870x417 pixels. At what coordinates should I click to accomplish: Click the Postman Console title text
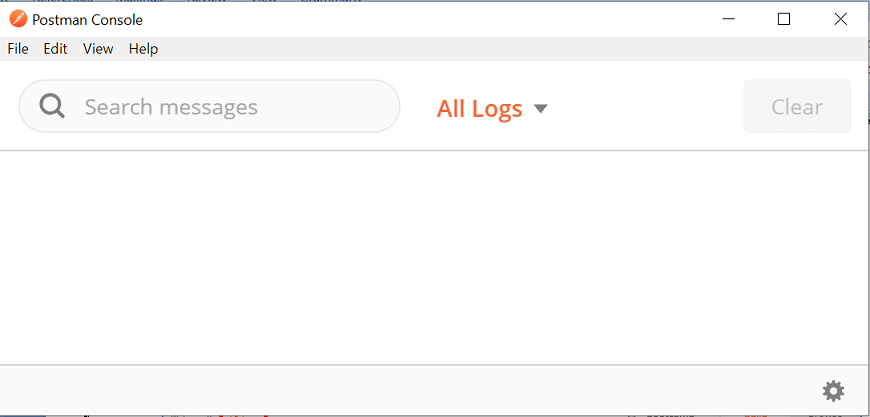(88, 20)
